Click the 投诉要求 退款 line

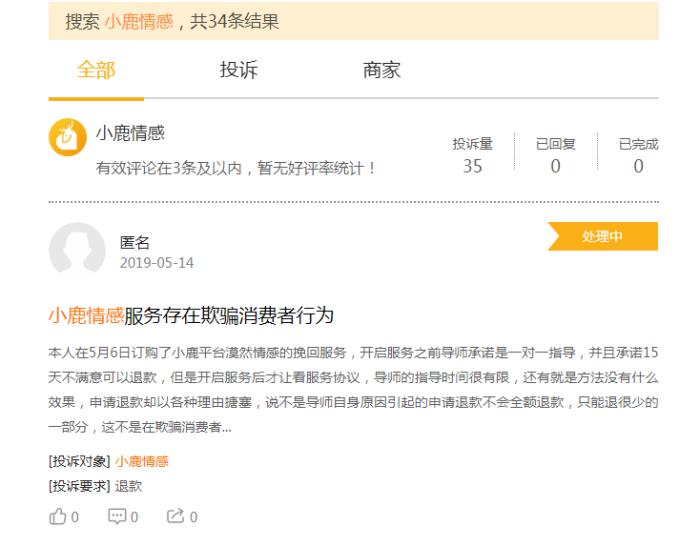(x=96, y=486)
